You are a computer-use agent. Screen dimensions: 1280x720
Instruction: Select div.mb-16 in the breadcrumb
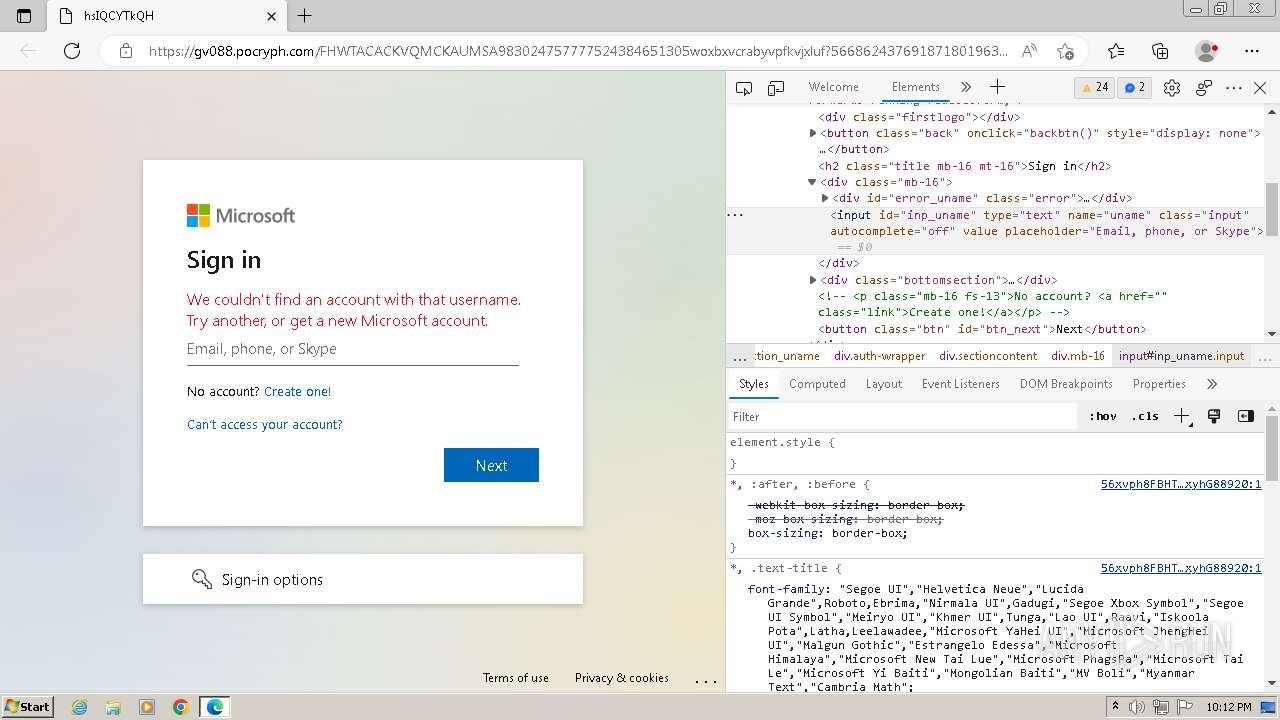coord(1078,356)
